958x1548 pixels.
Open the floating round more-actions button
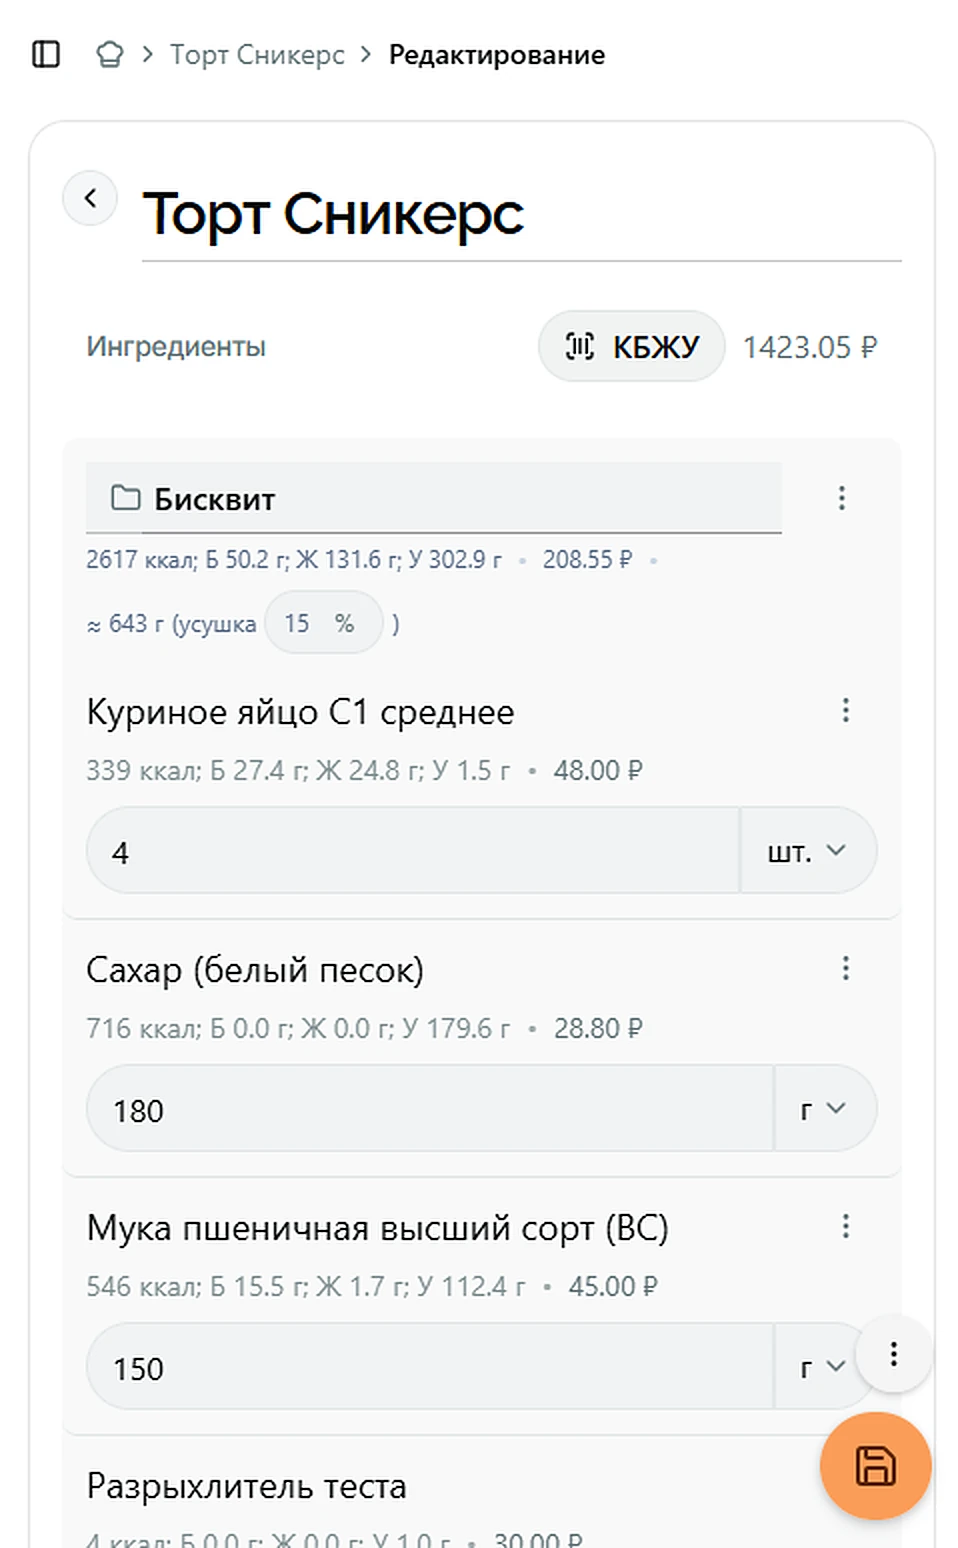[894, 1354]
